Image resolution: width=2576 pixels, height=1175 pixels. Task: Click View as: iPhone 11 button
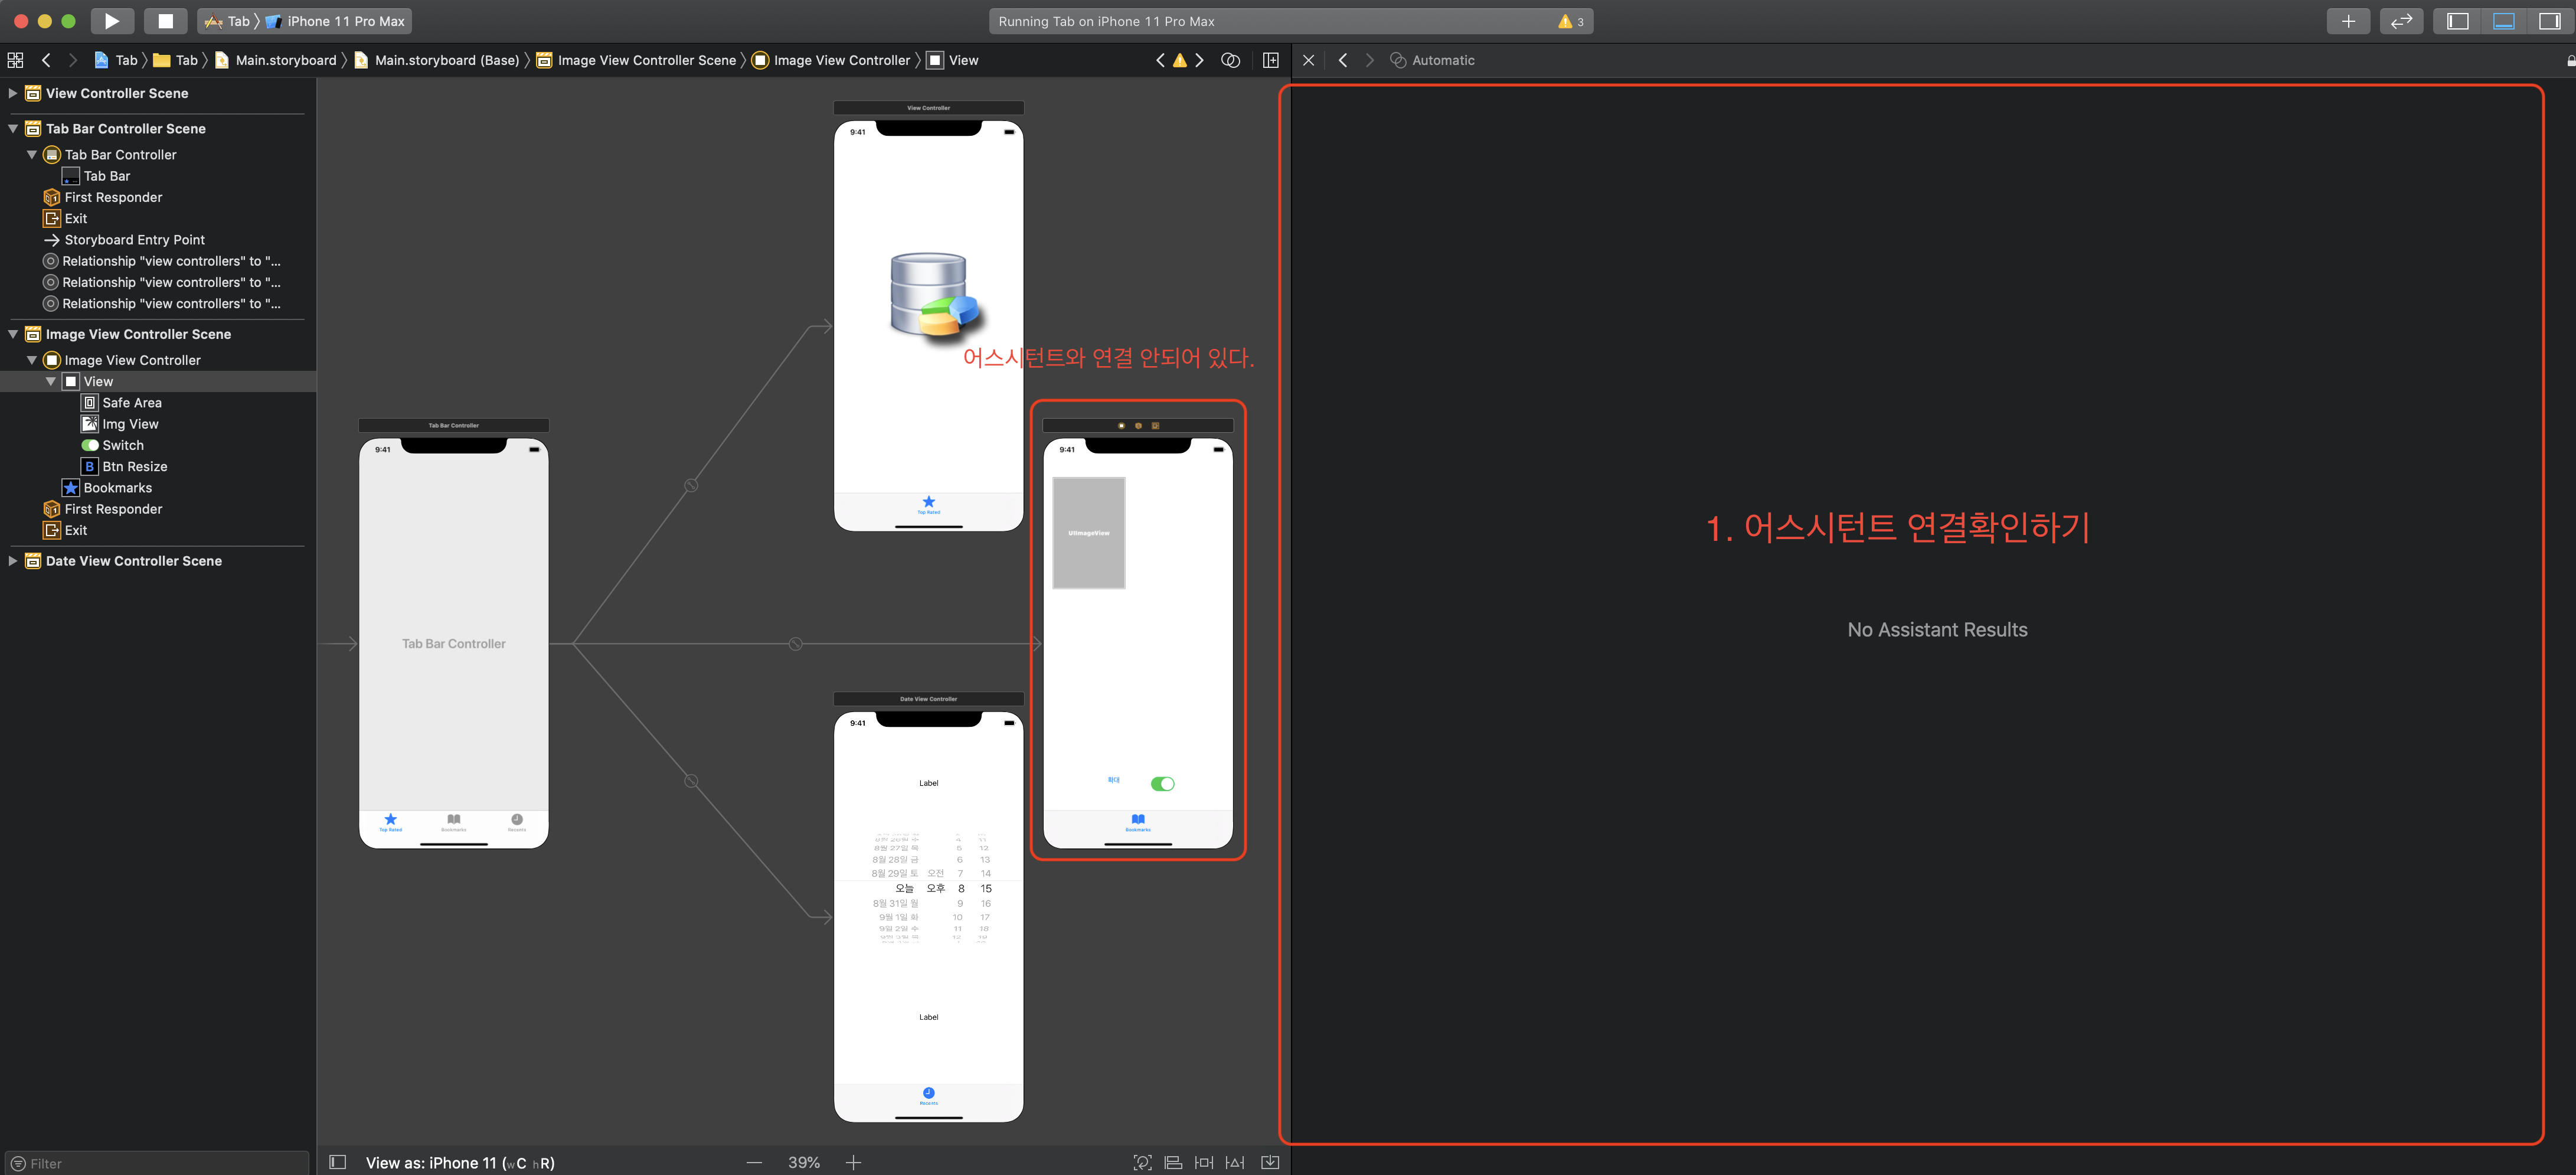(x=460, y=1162)
